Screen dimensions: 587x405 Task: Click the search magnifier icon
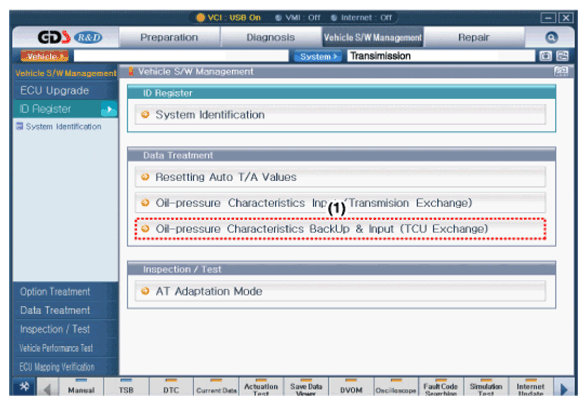click(x=551, y=37)
